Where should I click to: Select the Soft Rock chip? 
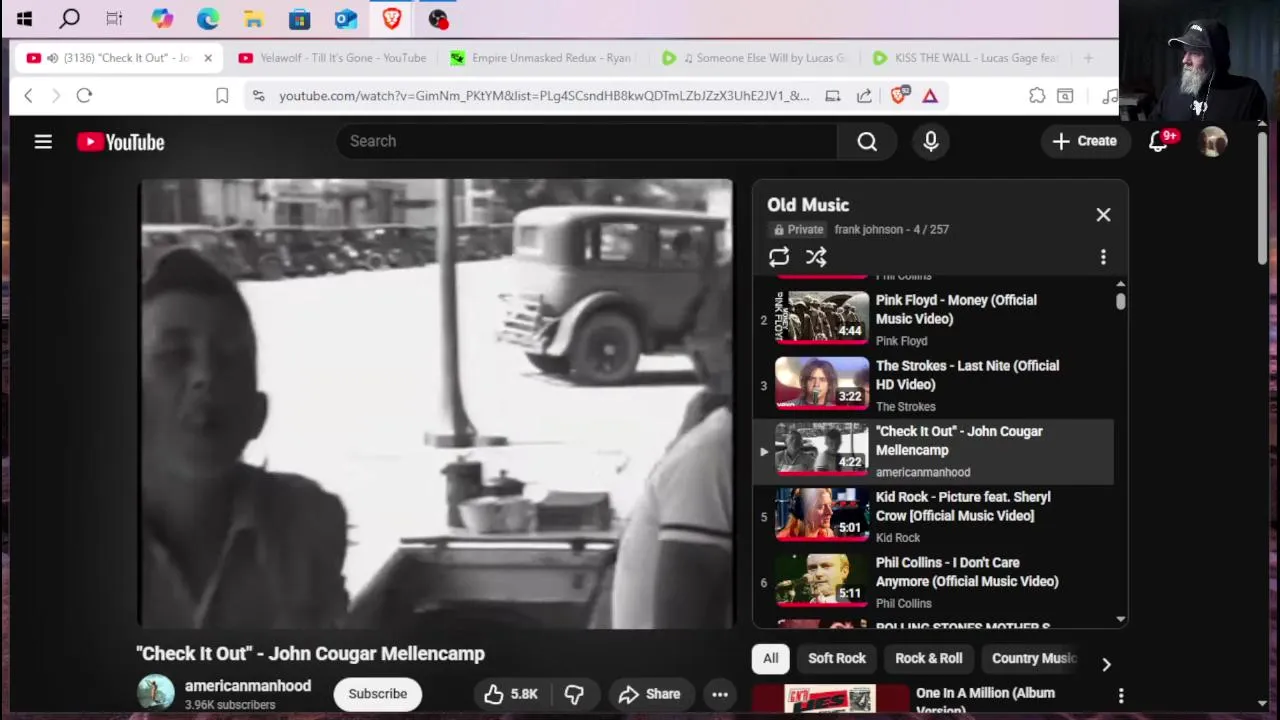click(837, 658)
